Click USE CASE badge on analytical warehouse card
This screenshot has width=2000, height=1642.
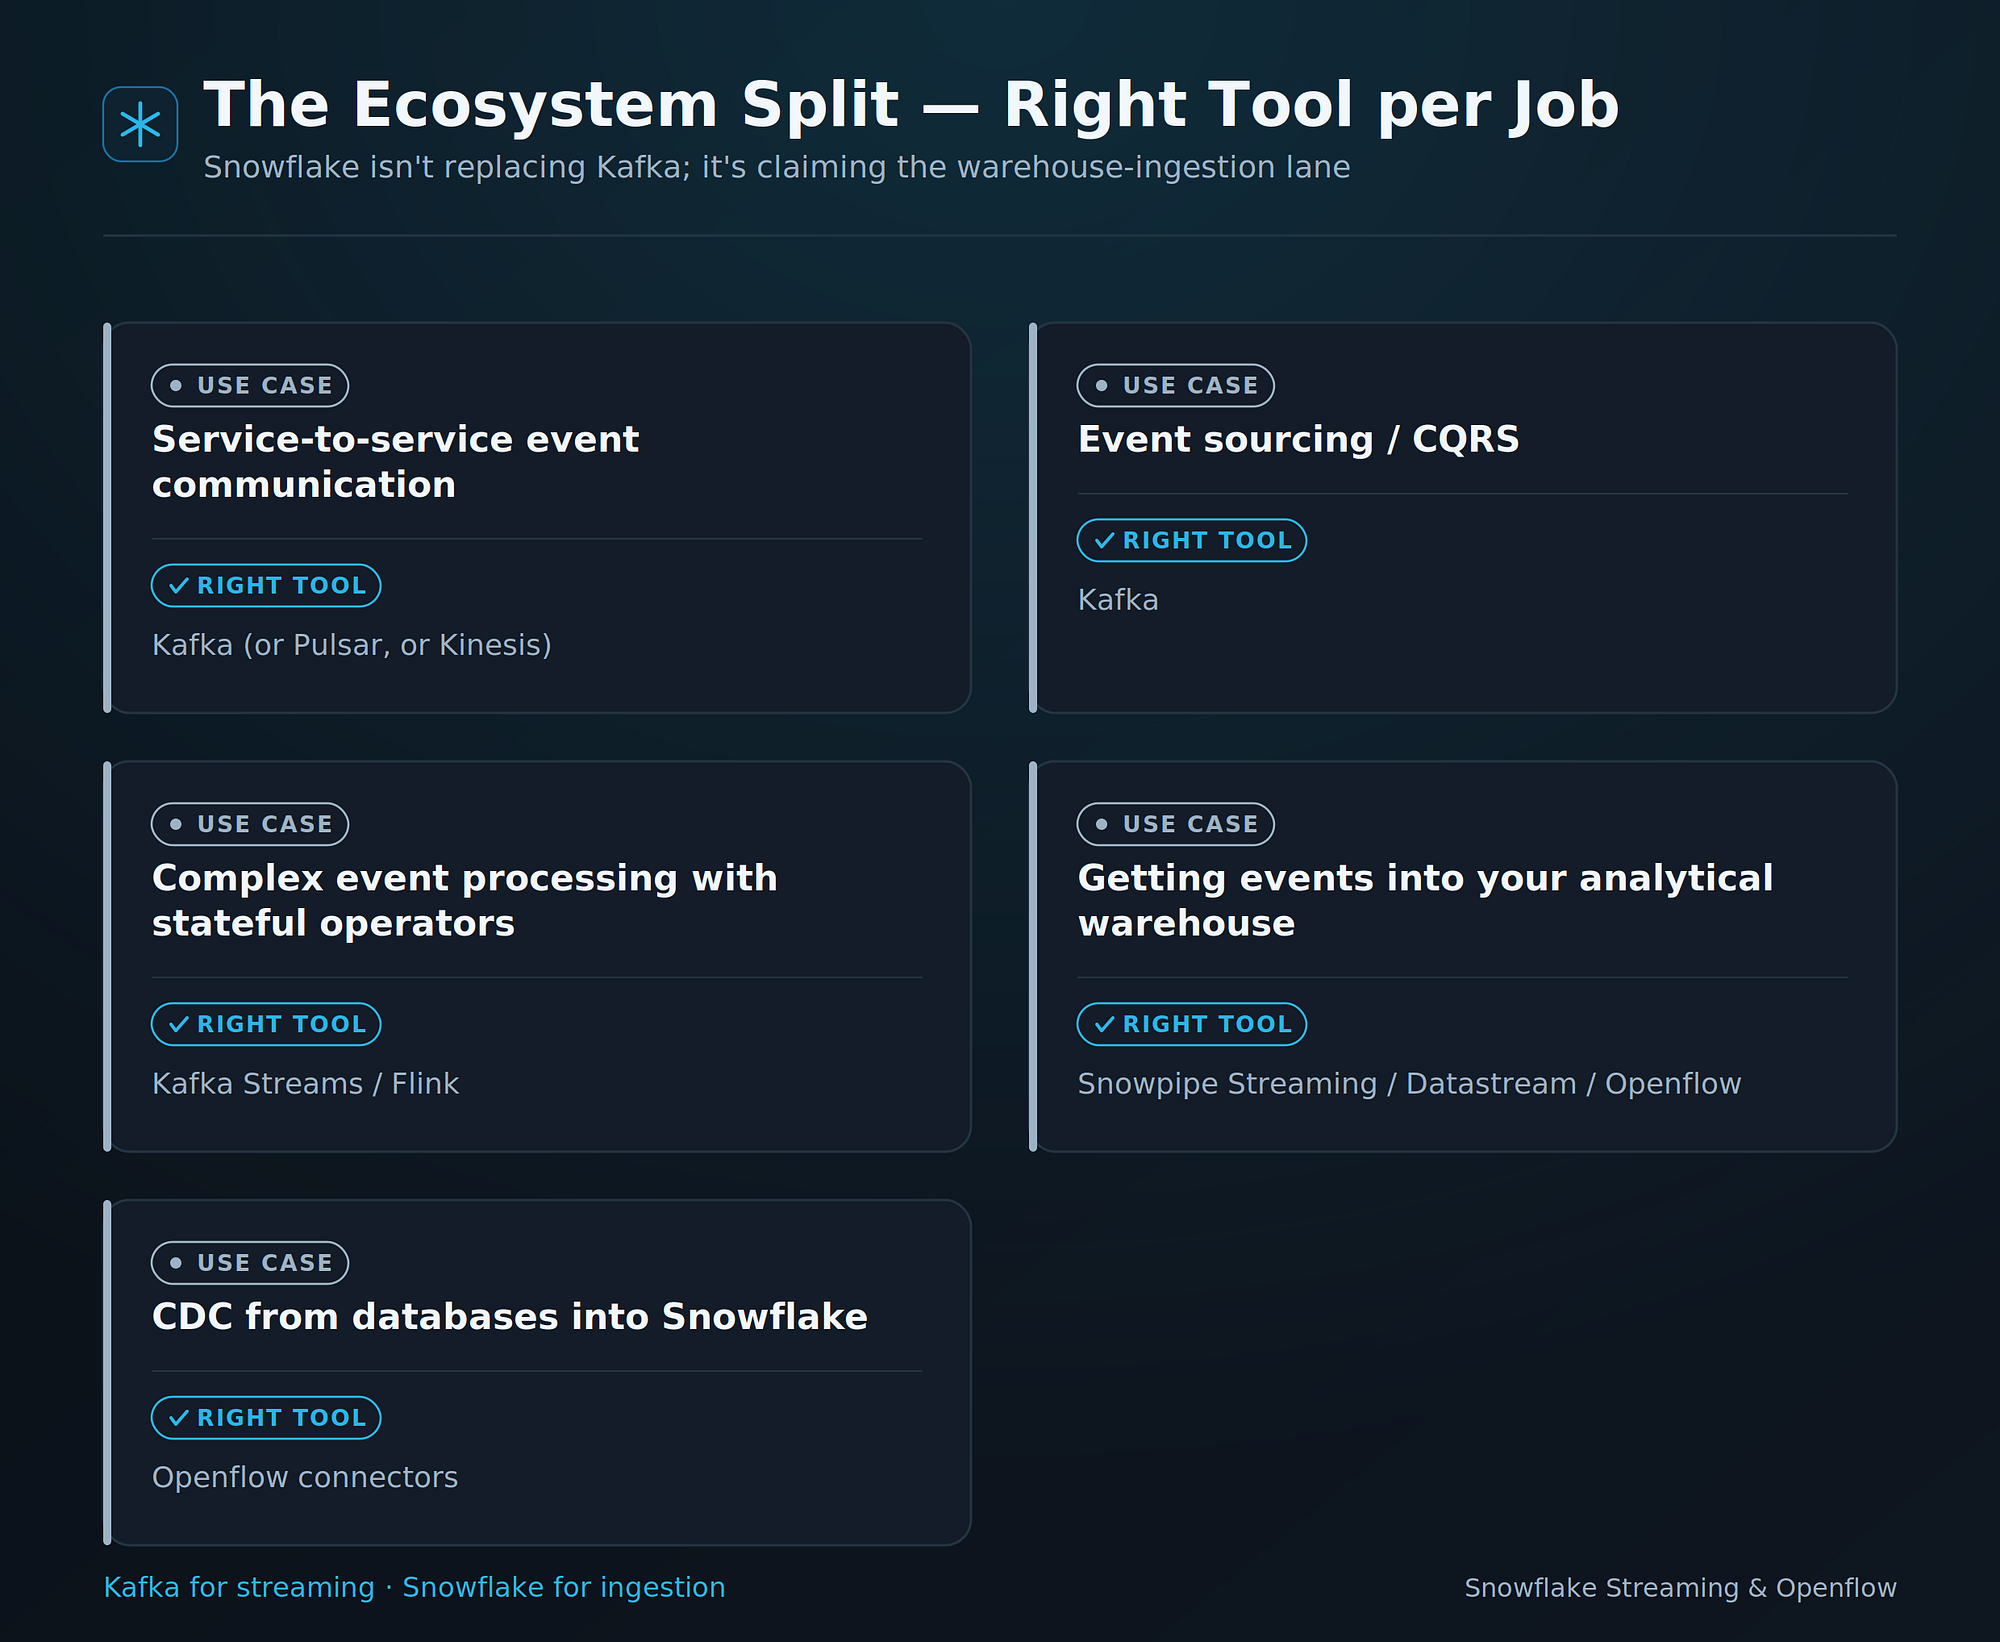pyautogui.click(x=1176, y=824)
